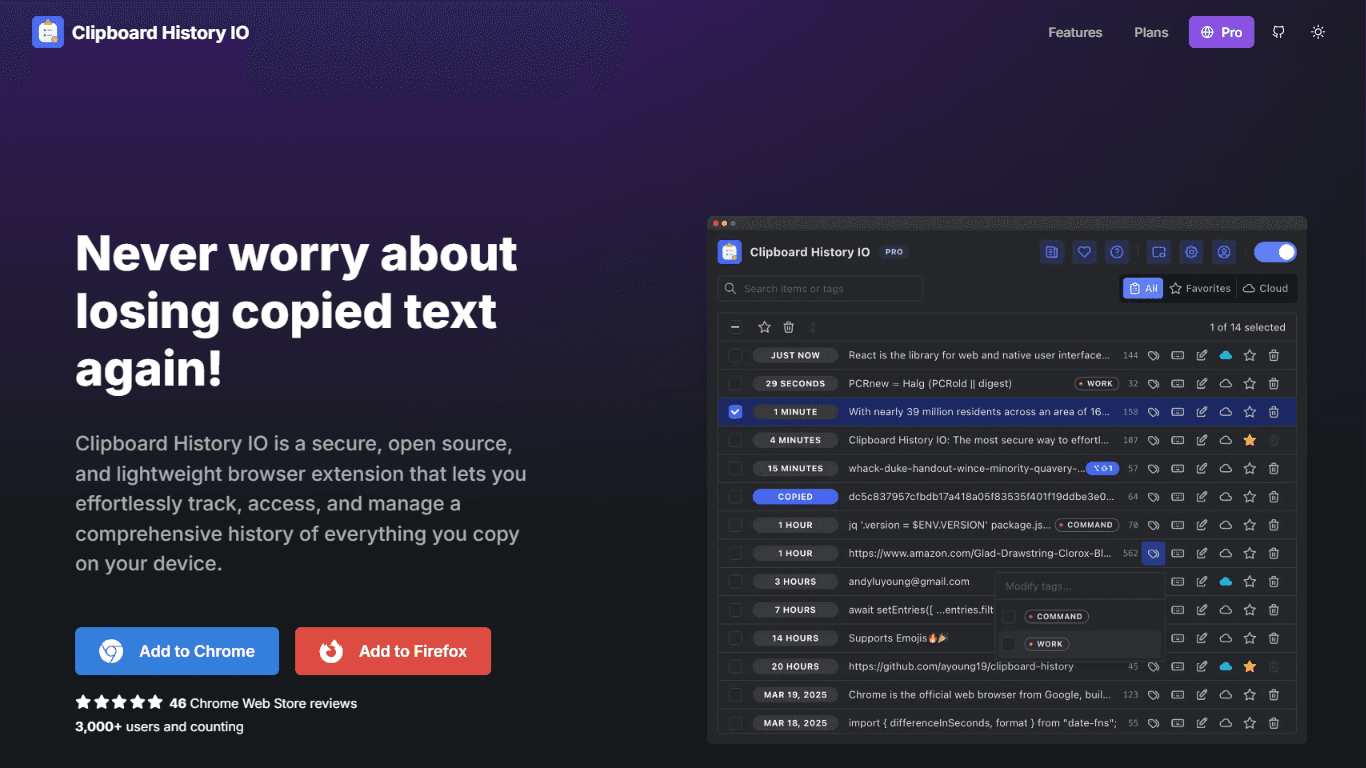This screenshot has width=1366, height=768.
Task: Click the 'Modify tags...' input in popup
Action: coord(1080,586)
